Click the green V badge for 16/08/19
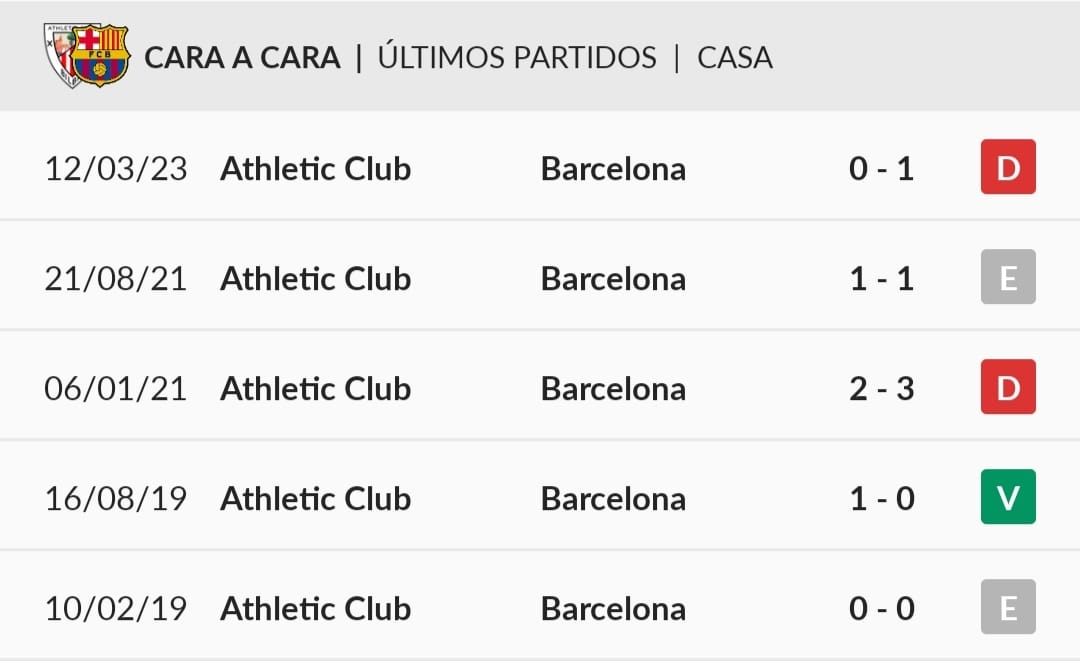This screenshot has width=1080, height=661. pos(1008,497)
